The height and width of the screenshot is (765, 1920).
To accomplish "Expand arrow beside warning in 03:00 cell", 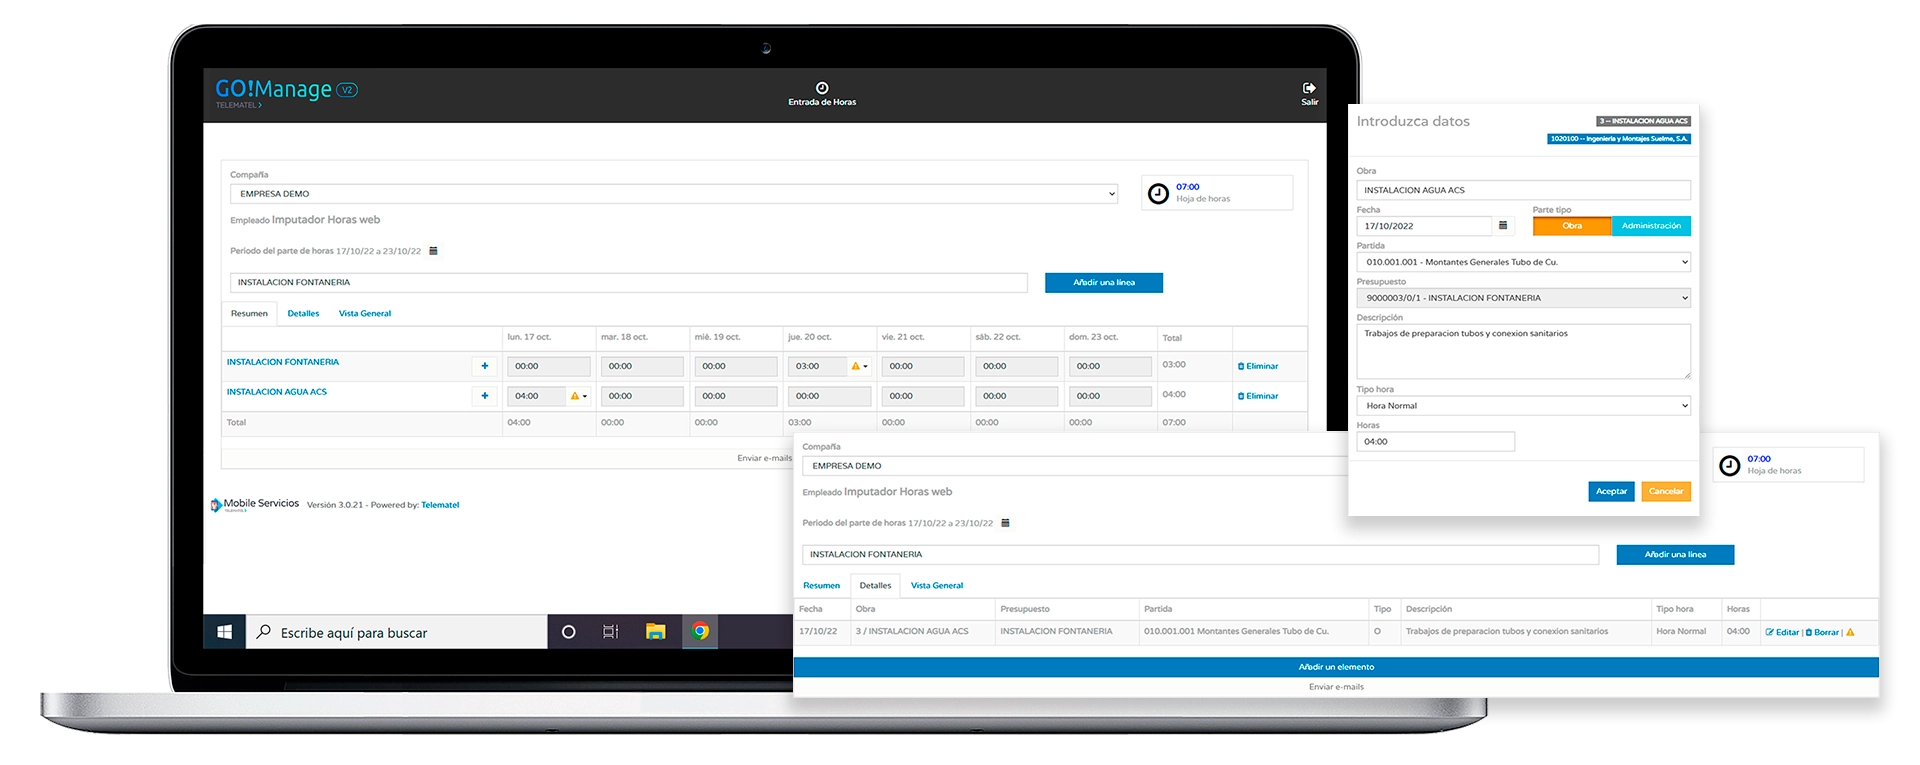I will click(x=866, y=367).
